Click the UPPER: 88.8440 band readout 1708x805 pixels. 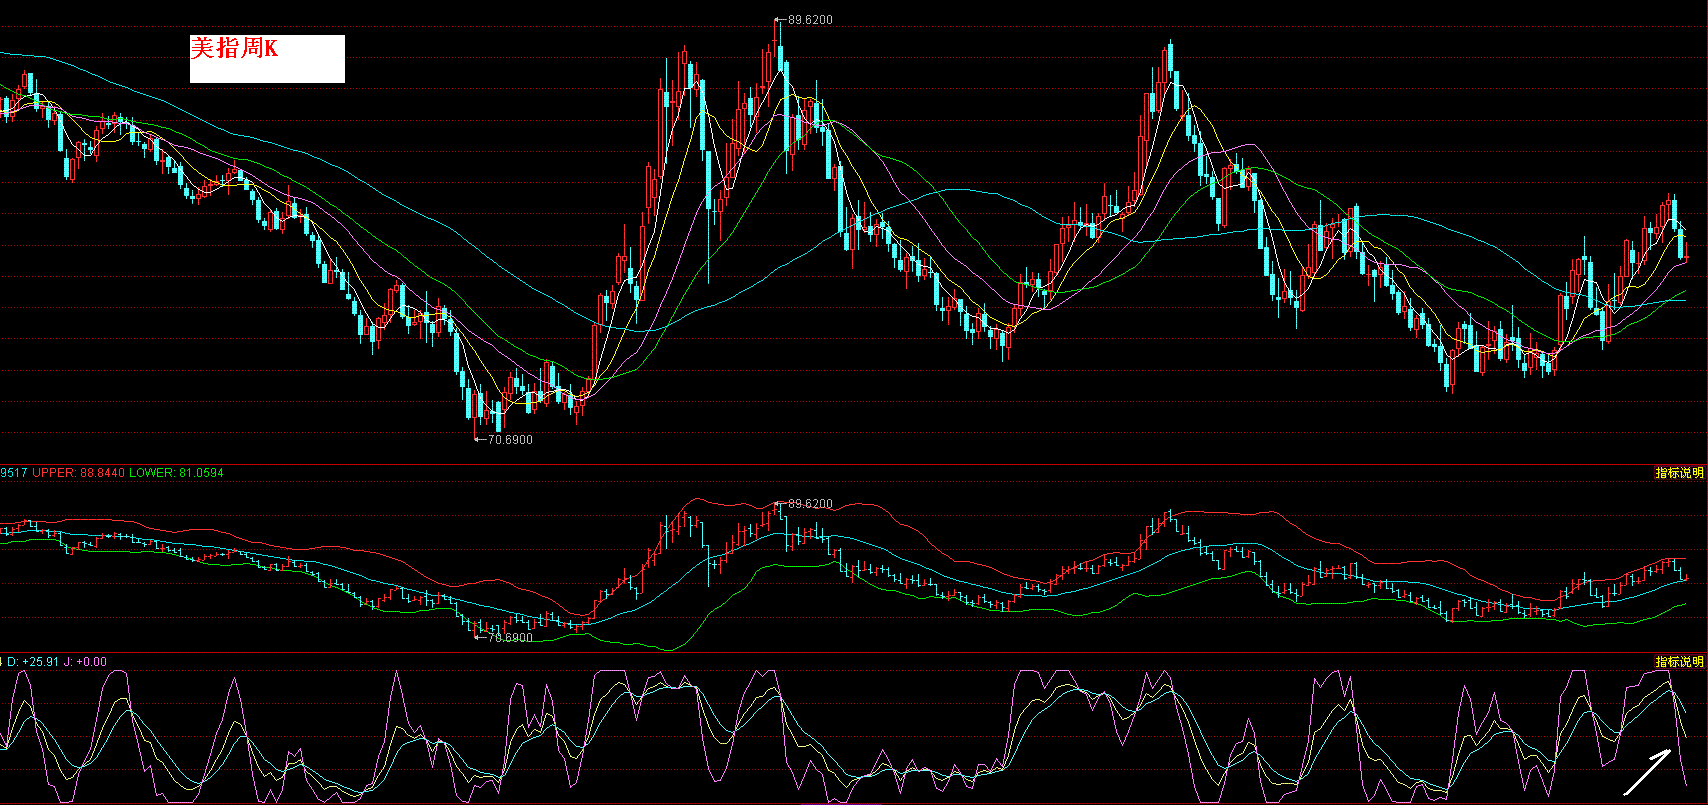(x=79, y=473)
